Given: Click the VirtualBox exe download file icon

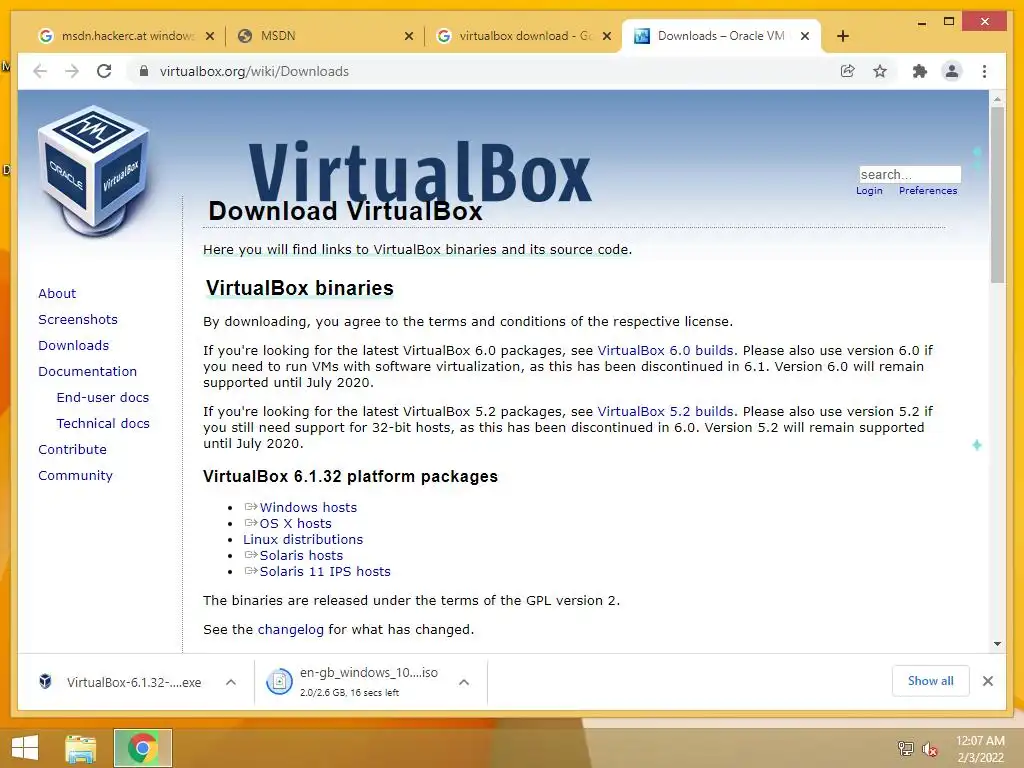Looking at the screenshot, I should pyautogui.click(x=45, y=682).
